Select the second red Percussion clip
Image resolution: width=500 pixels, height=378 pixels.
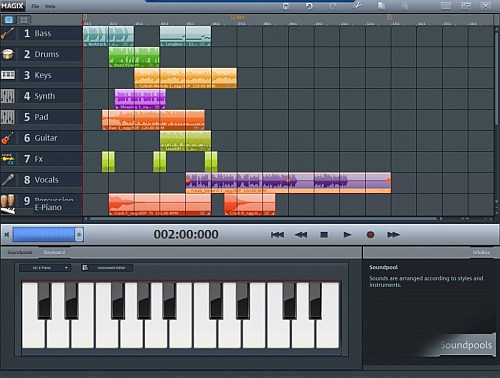click(x=250, y=204)
